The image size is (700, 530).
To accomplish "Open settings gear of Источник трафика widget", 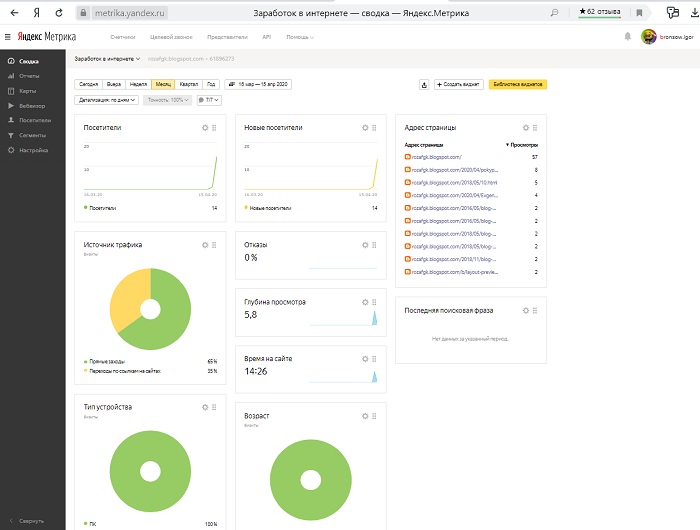I will pos(205,245).
